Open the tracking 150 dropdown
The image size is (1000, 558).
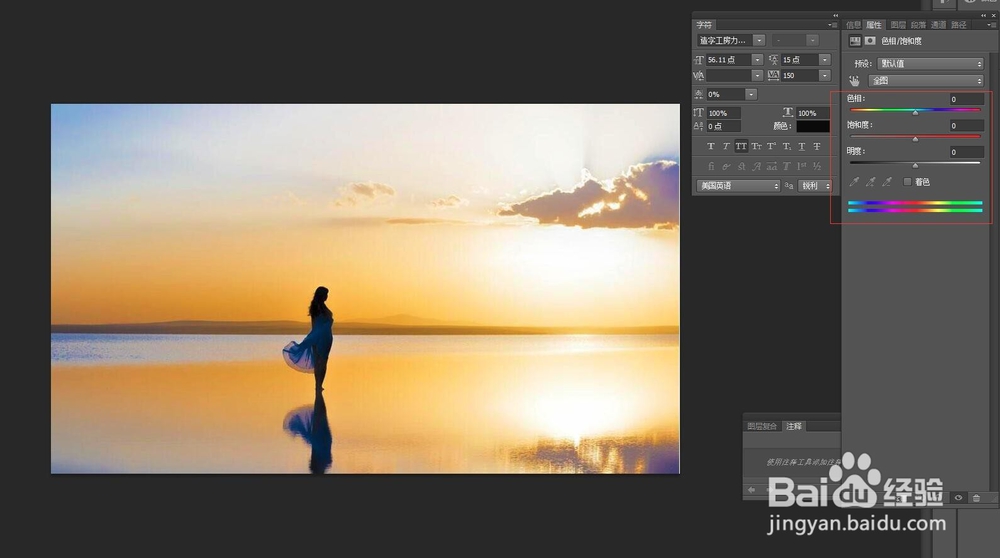tap(825, 76)
